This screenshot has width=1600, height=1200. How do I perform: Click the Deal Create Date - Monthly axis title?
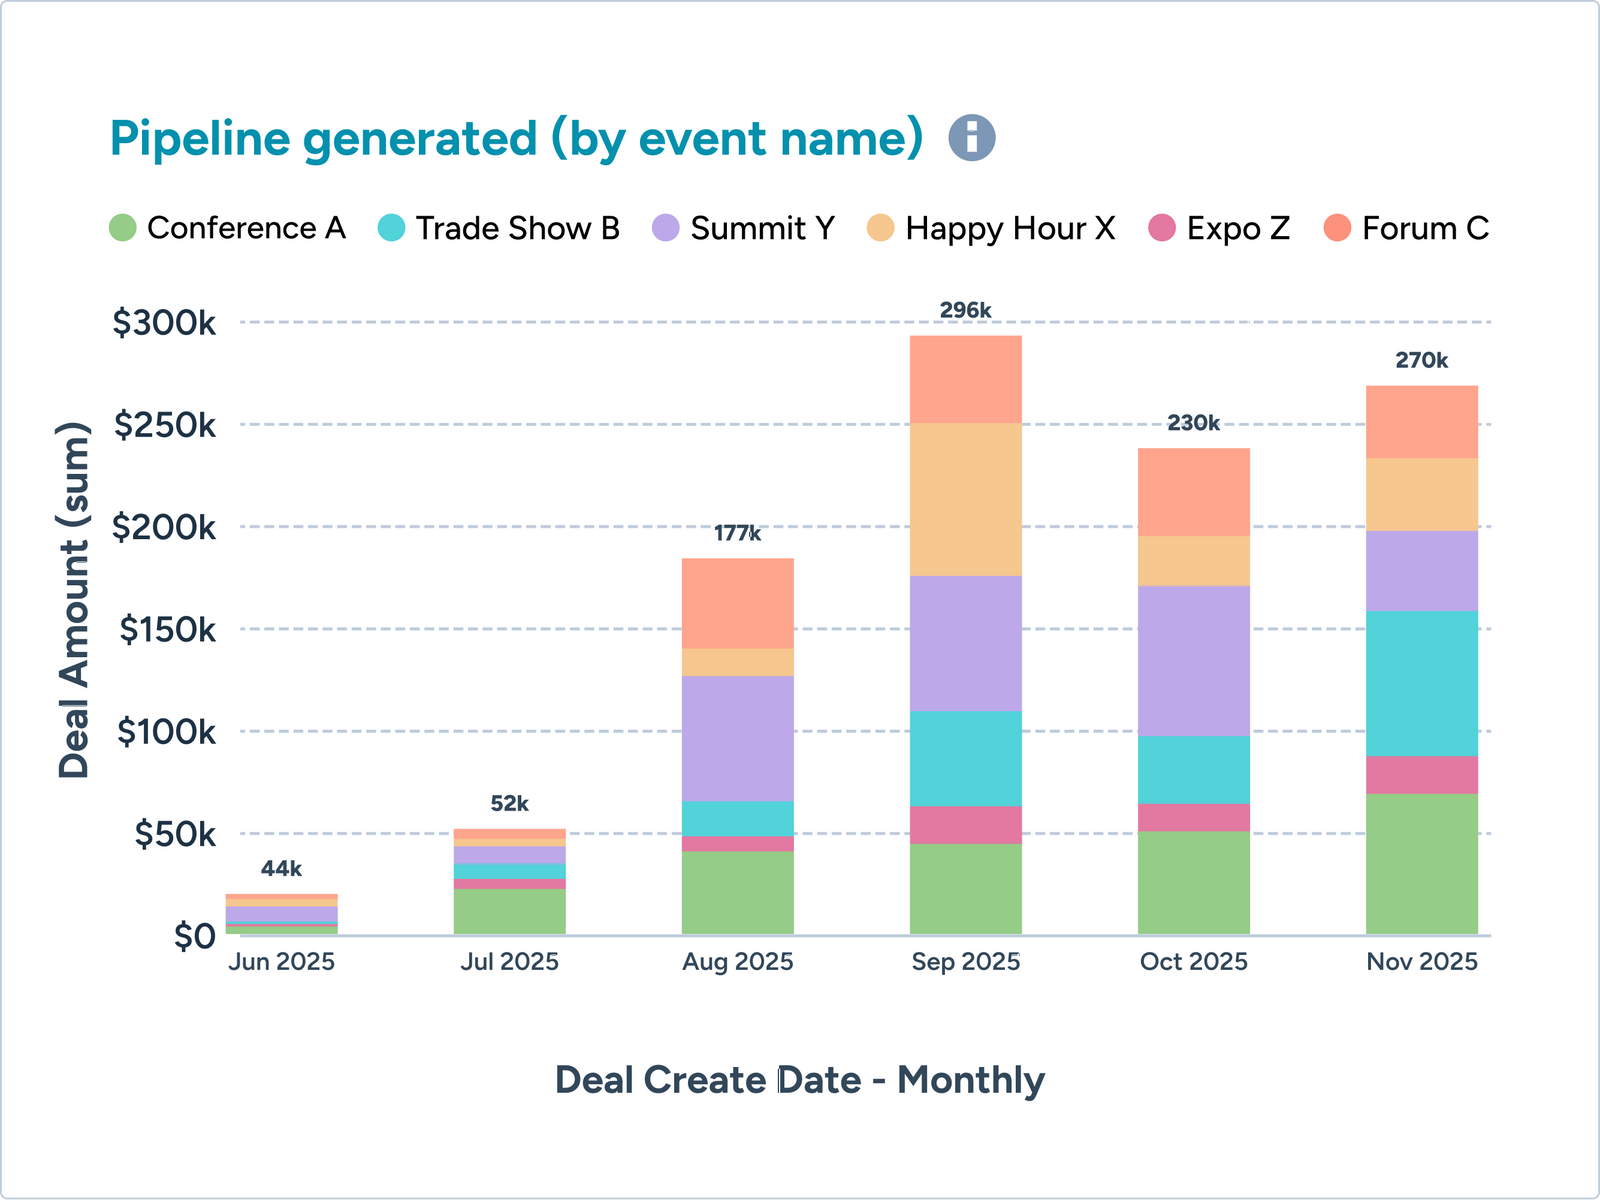(799, 1080)
